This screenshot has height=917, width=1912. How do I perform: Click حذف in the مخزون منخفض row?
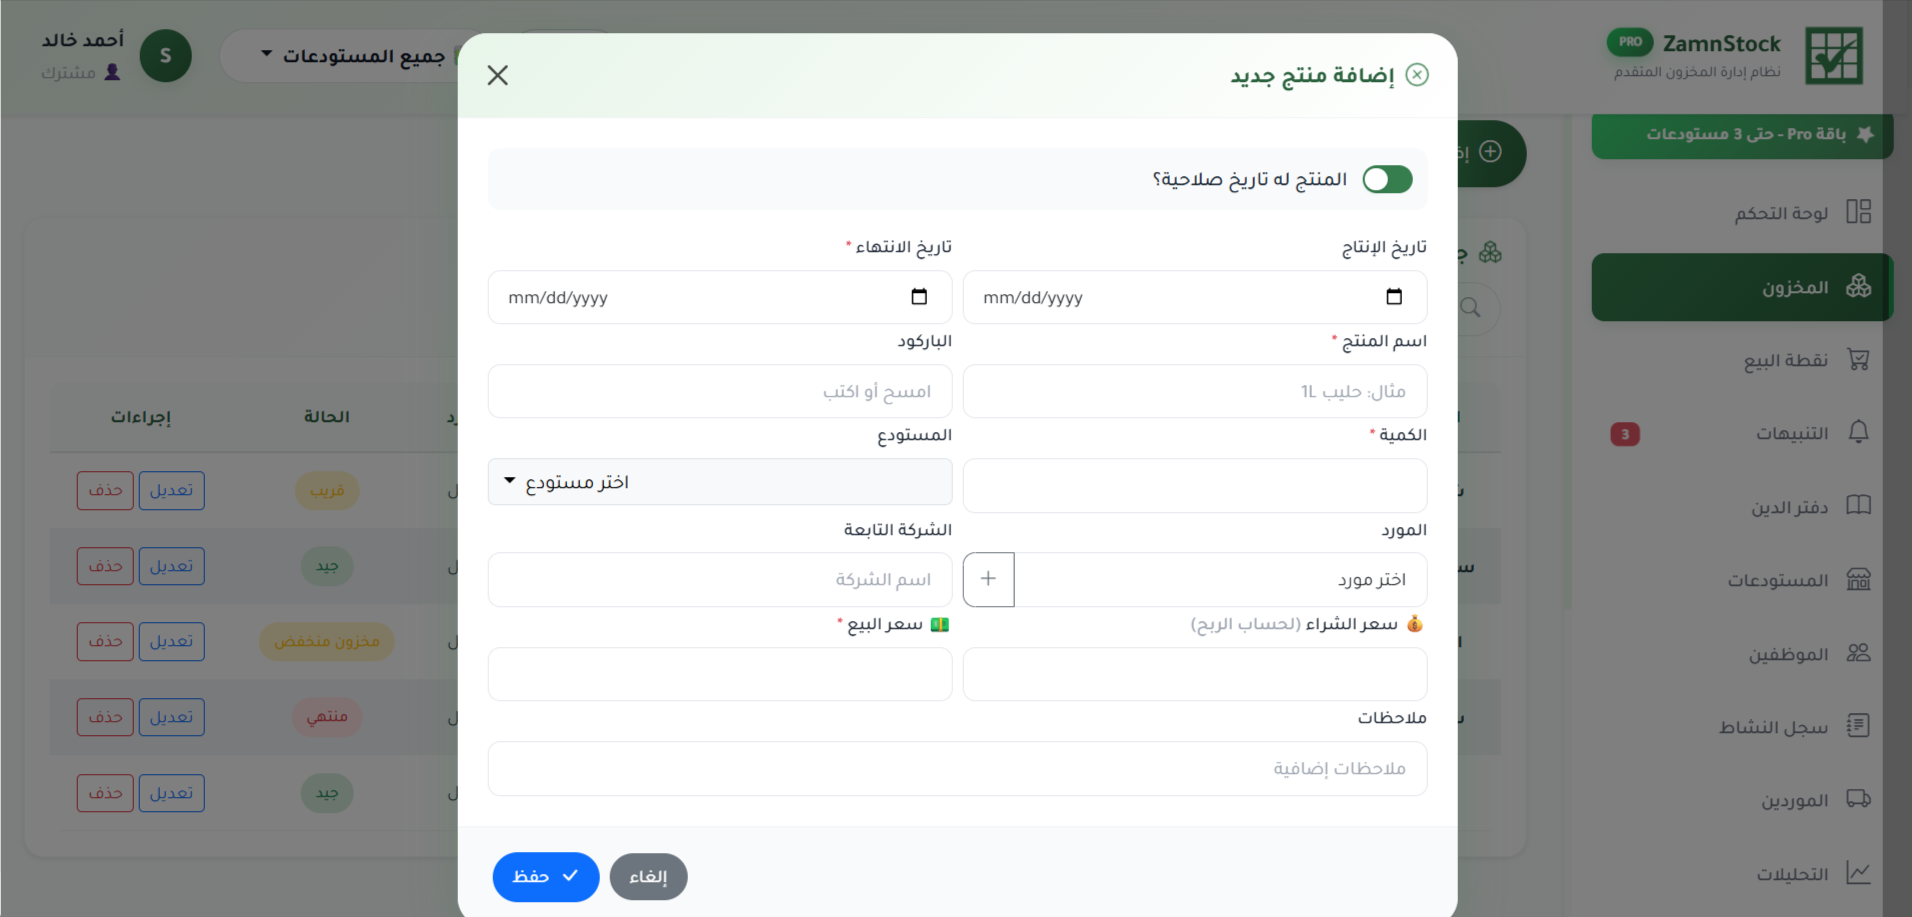(x=105, y=642)
